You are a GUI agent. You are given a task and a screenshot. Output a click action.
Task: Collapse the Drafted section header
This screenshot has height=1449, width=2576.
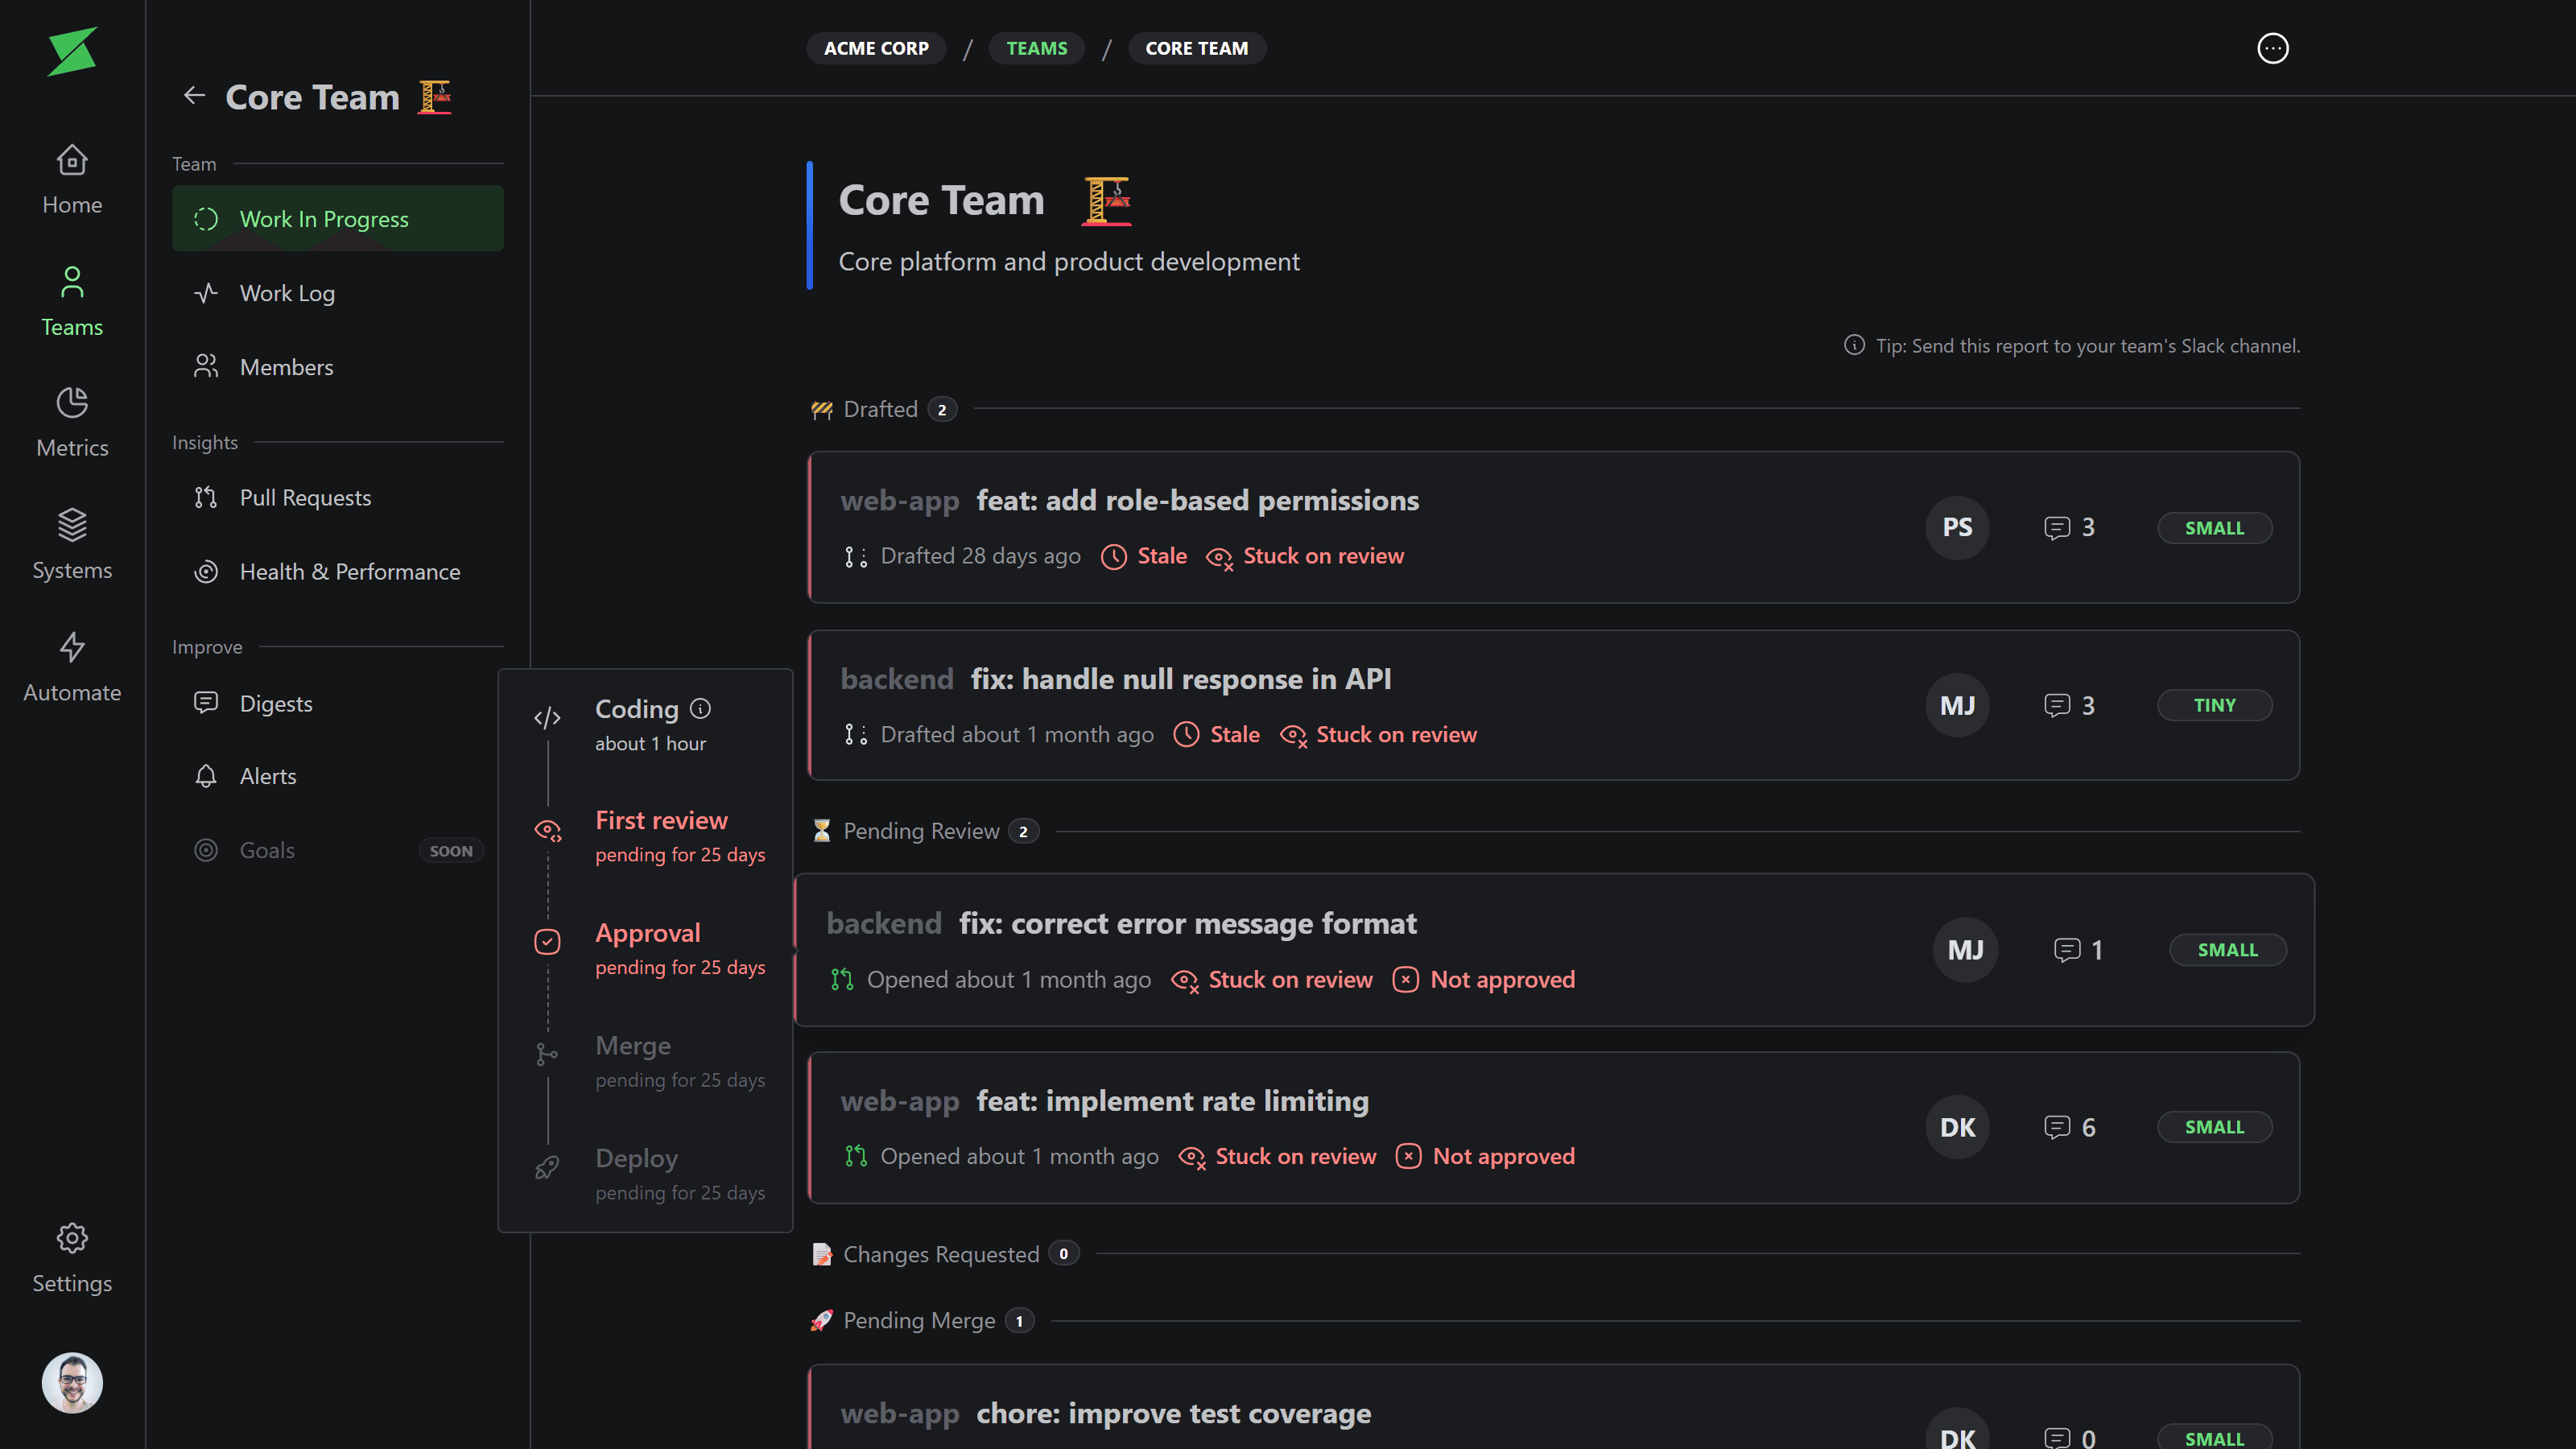click(880, 409)
